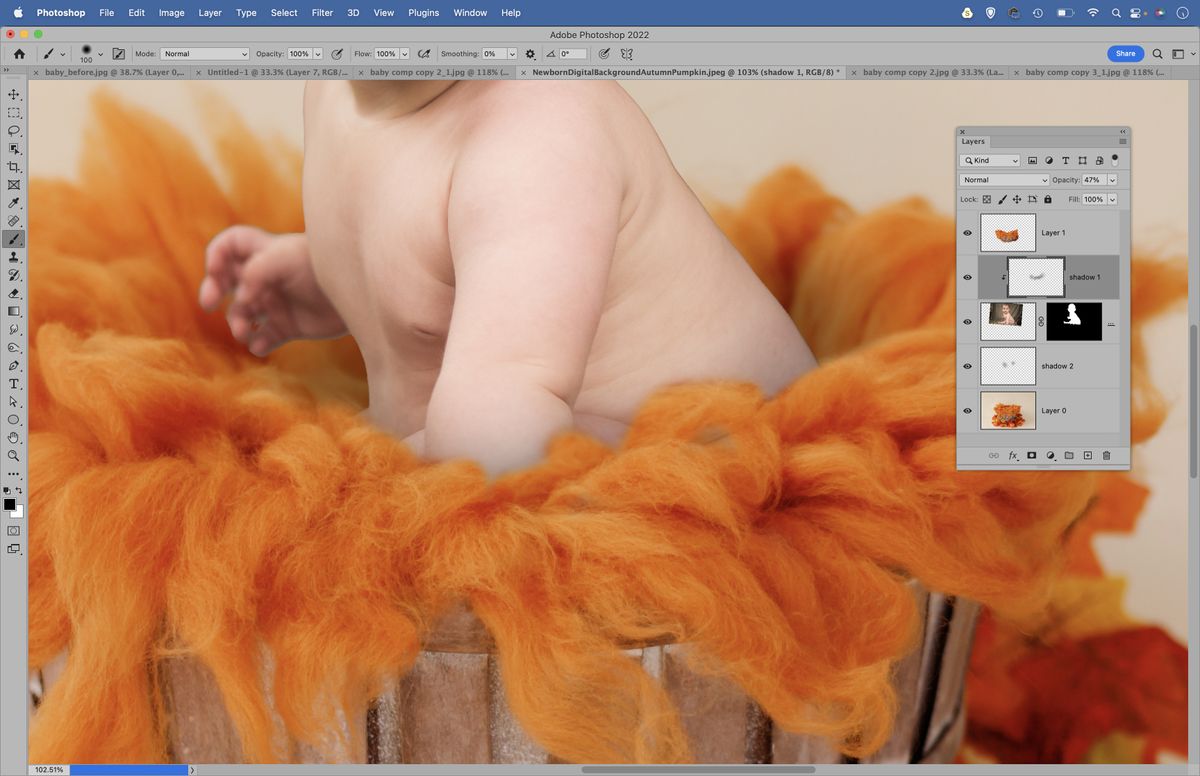Select the Dodge tool
Image resolution: width=1200 pixels, height=776 pixels.
(14, 347)
